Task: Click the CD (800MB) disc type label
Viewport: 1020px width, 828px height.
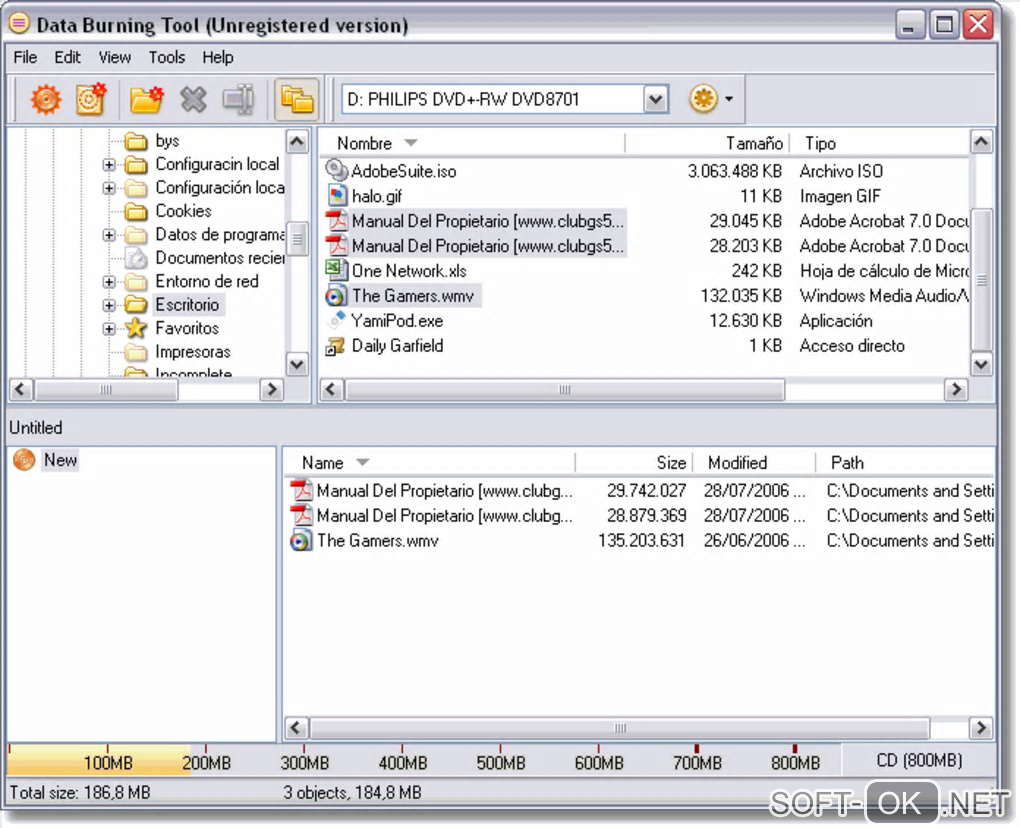Action: [x=919, y=760]
